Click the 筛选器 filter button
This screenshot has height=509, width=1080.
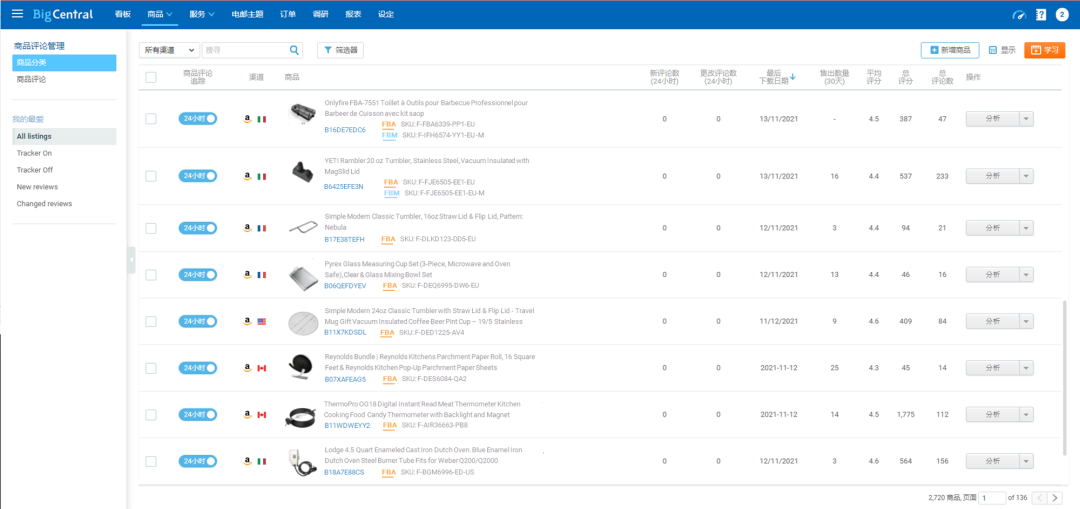pyautogui.click(x=340, y=50)
